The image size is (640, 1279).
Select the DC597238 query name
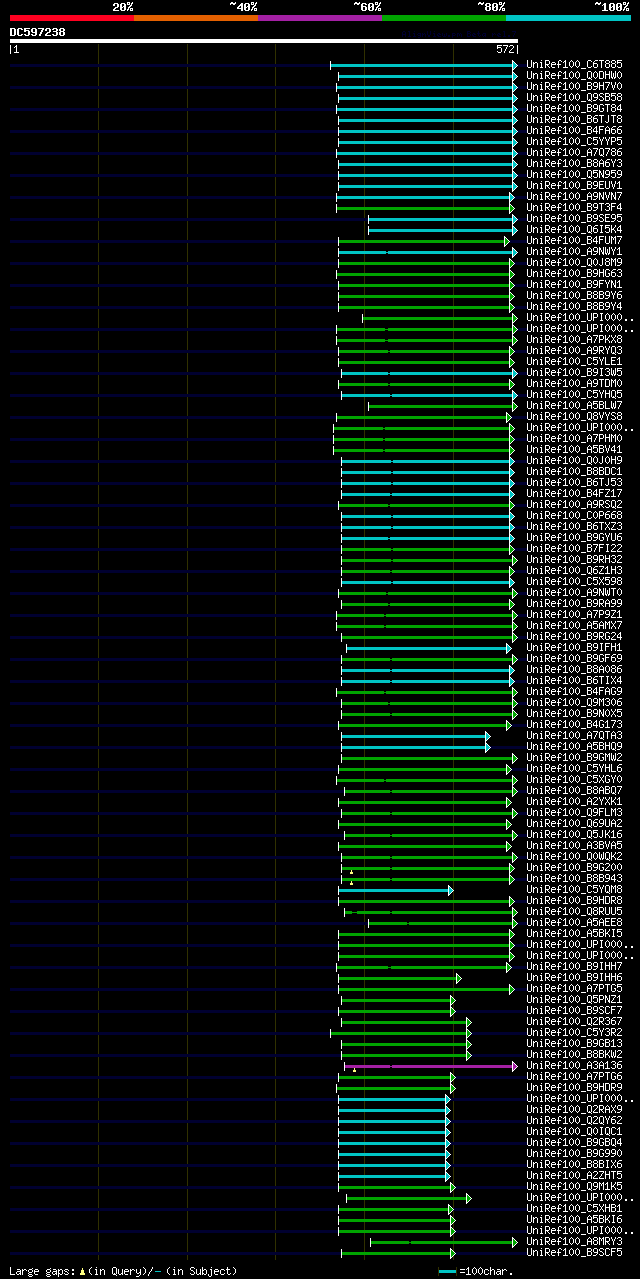pyautogui.click(x=38, y=32)
